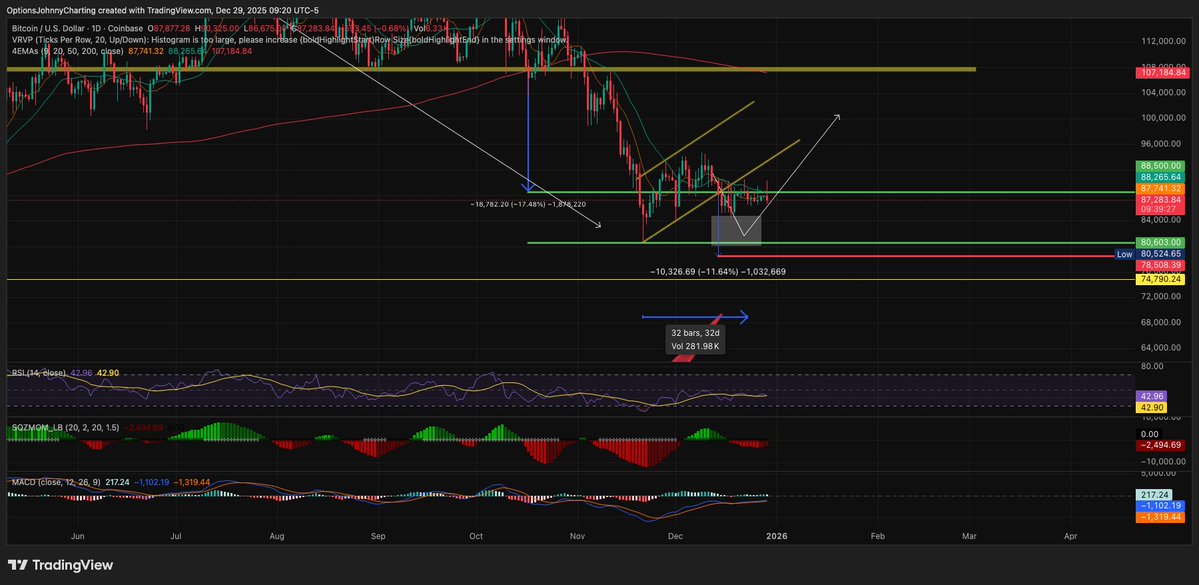Screen dimensions: 1199x585
Task: Click the 112,000.00 price scale tick
Action: [1164, 41]
